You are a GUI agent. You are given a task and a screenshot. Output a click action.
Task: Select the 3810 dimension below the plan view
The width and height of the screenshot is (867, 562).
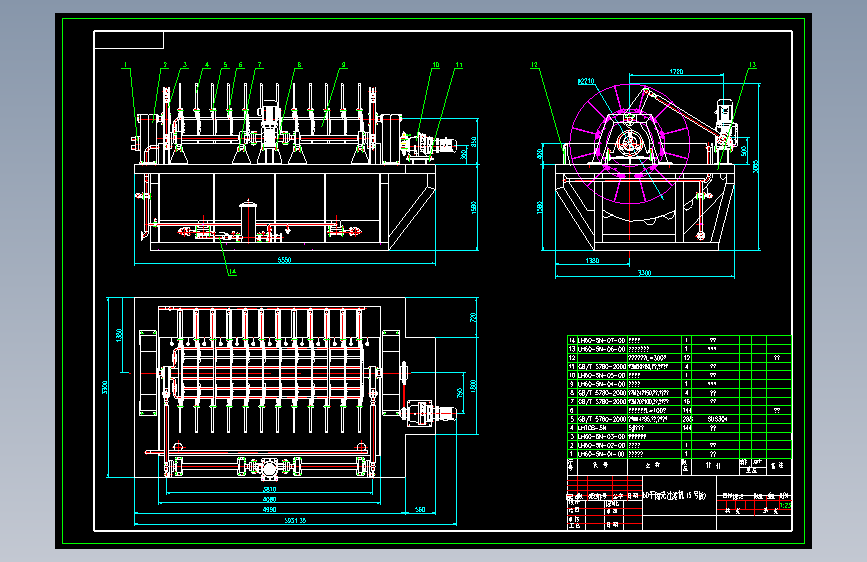[x=269, y=490]
